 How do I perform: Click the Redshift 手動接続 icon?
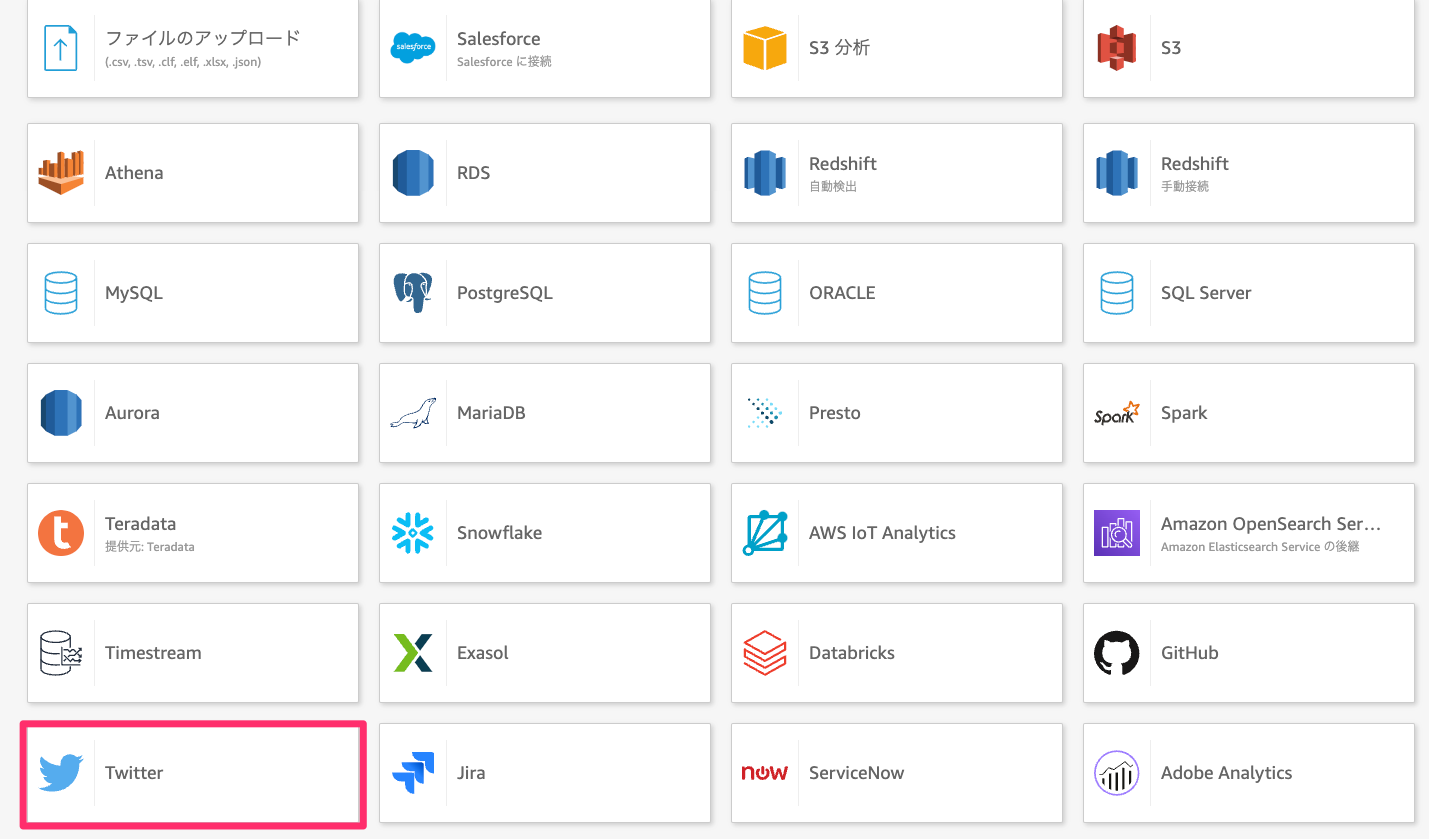[1117, 172]
